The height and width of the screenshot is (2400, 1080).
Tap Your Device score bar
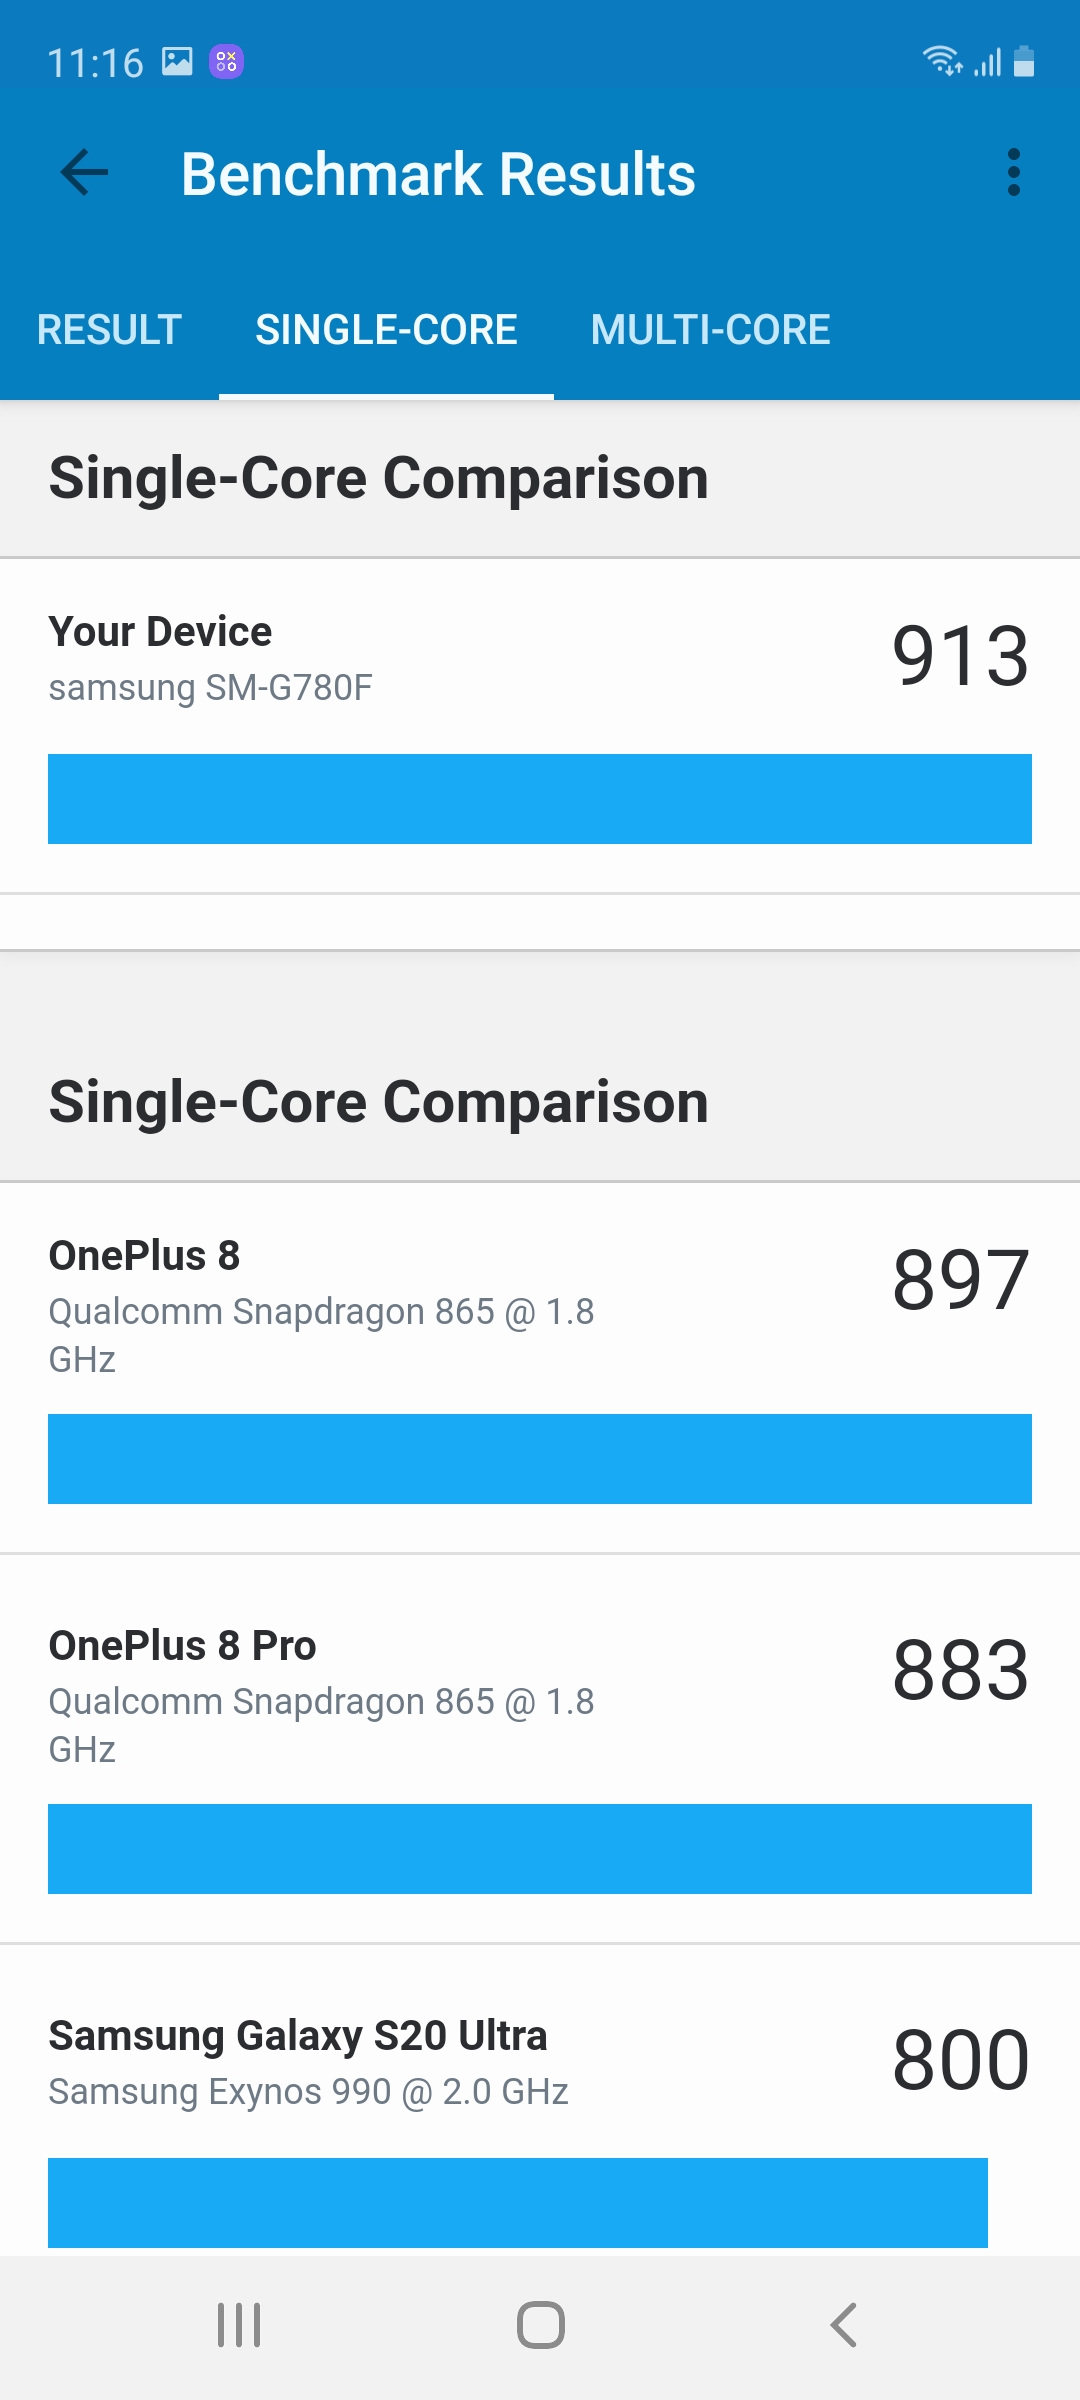(540, 799)
